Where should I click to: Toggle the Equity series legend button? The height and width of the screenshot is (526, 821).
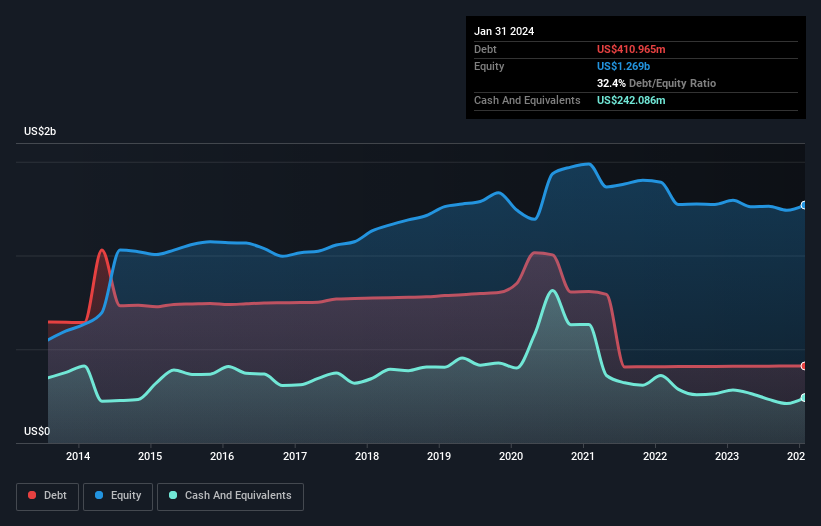(x=118, y=496)
